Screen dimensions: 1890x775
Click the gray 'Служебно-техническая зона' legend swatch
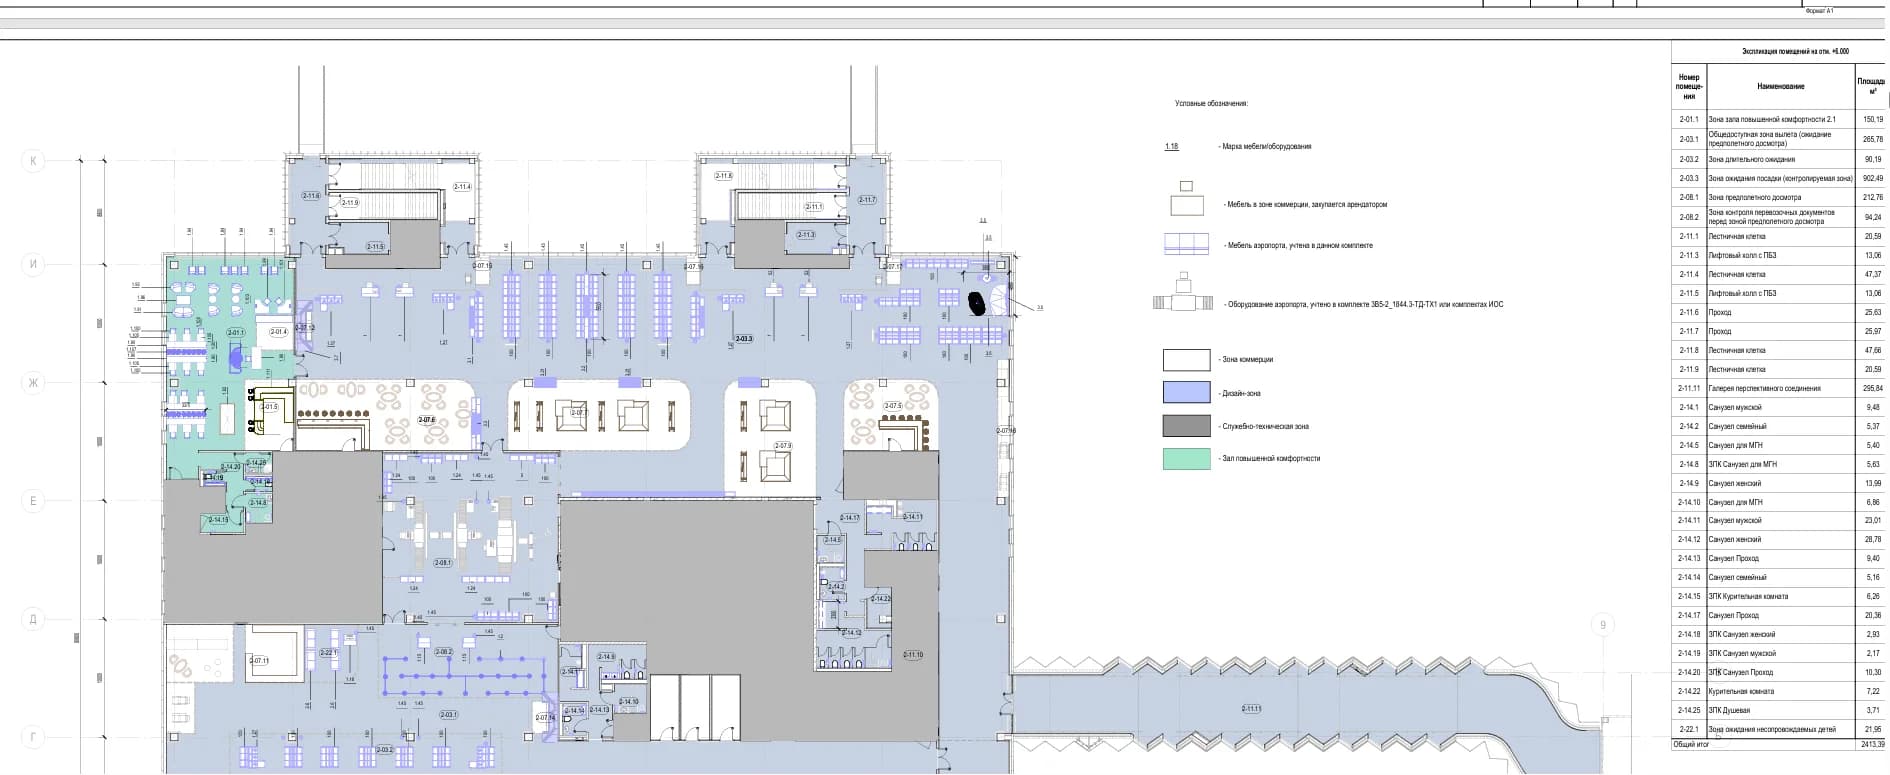(1186, 426)
